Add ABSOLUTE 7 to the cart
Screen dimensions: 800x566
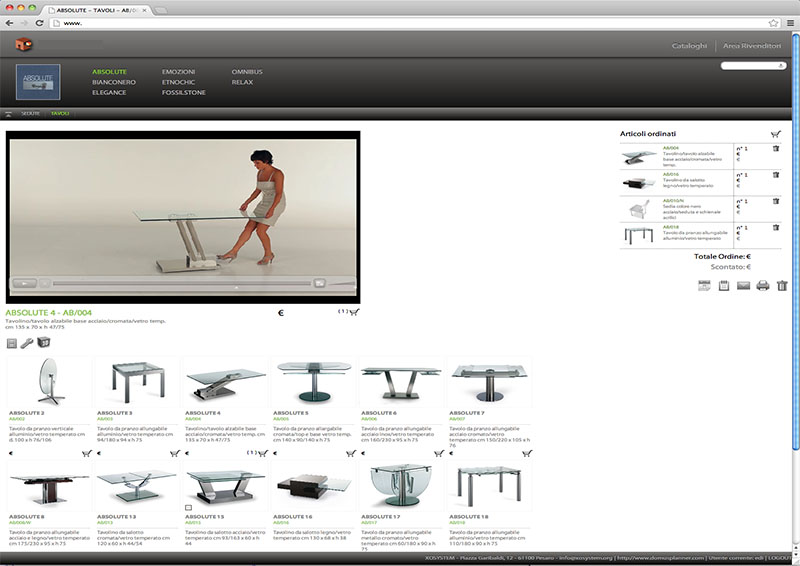pyautogui.click(x=527, y=453)
